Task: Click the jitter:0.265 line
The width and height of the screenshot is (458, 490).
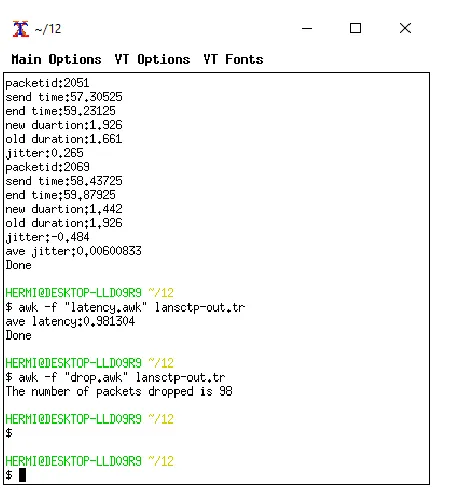Action: (x=45, y=153)
